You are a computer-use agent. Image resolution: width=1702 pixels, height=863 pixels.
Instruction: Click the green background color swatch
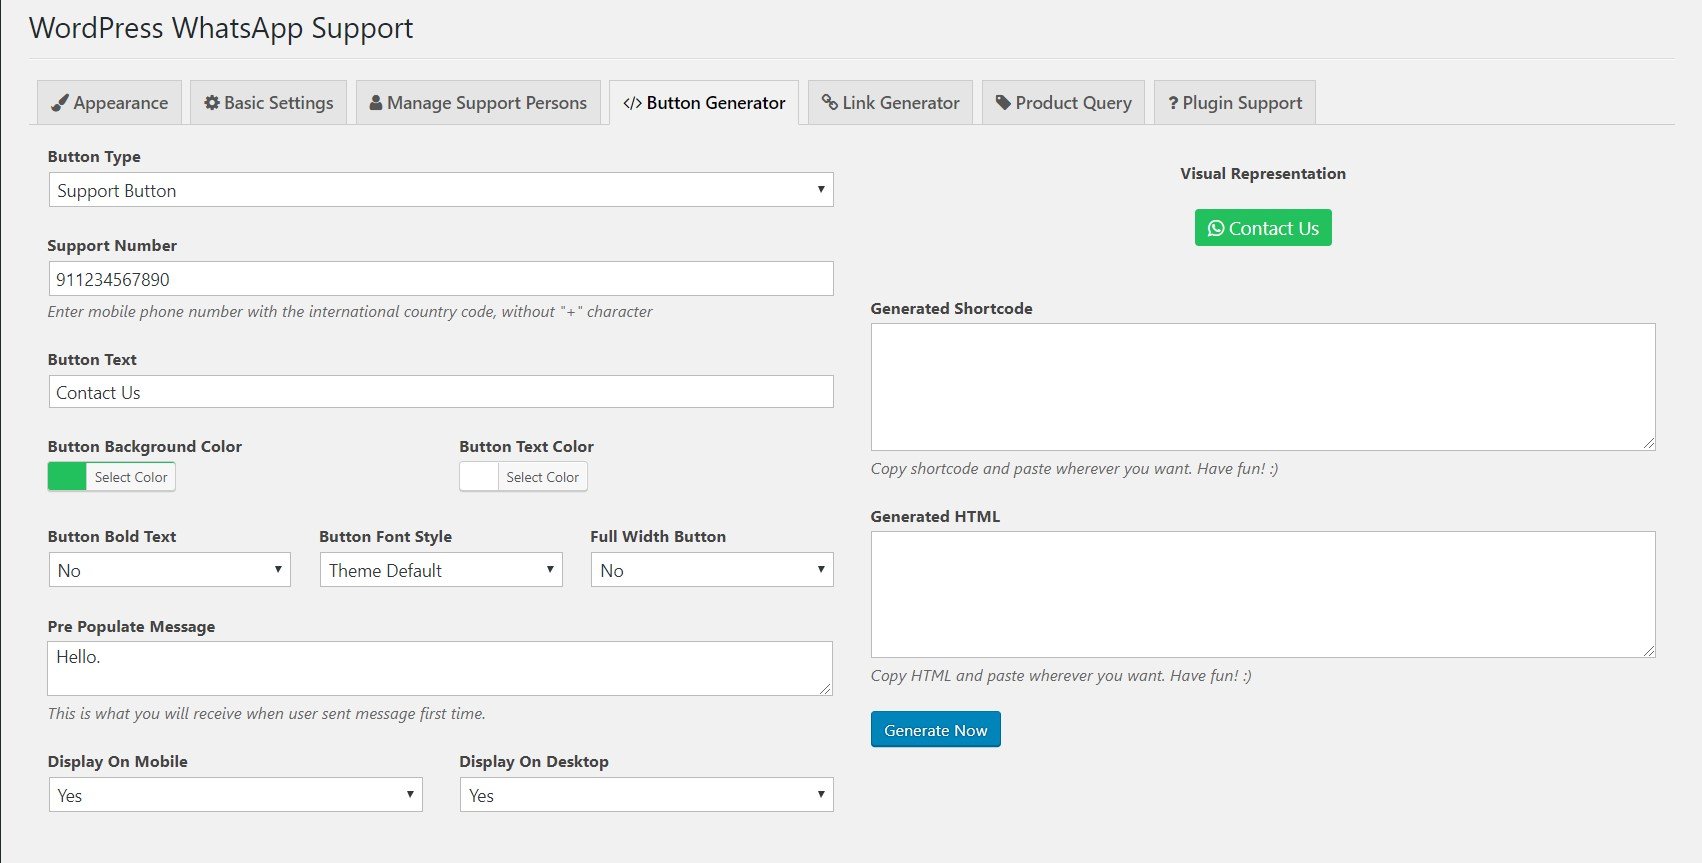tap(67, 477)
